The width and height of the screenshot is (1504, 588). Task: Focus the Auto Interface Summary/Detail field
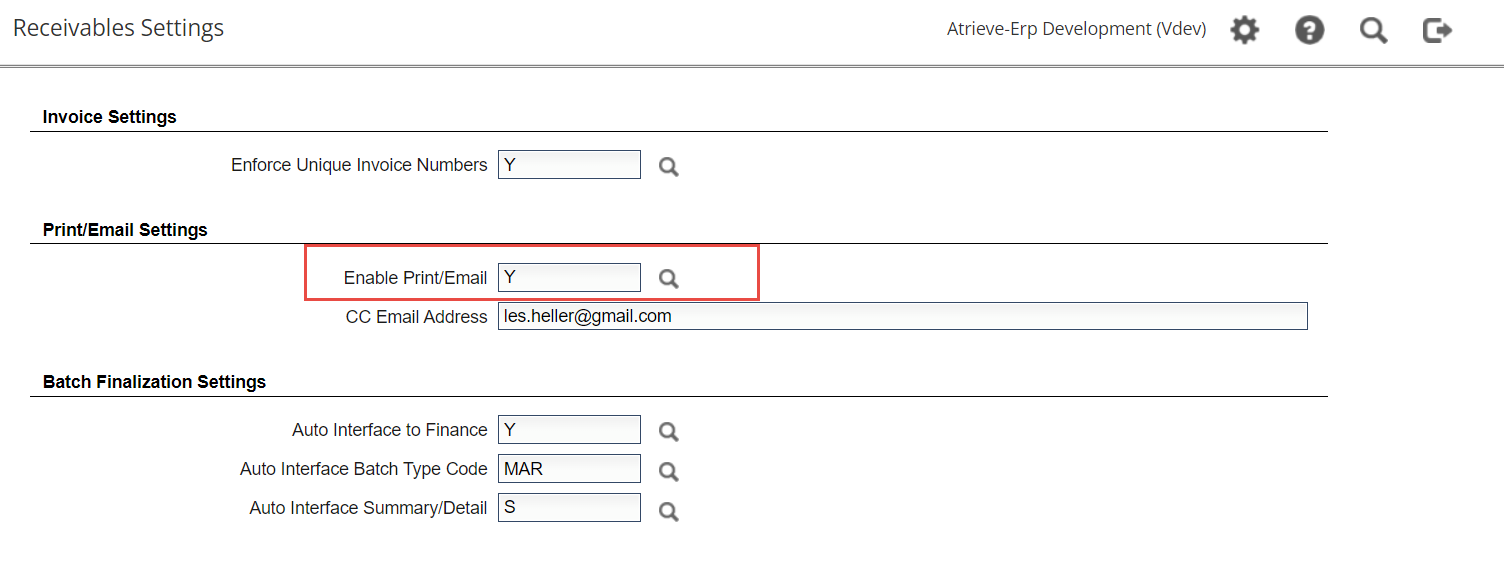pos(569,507)
